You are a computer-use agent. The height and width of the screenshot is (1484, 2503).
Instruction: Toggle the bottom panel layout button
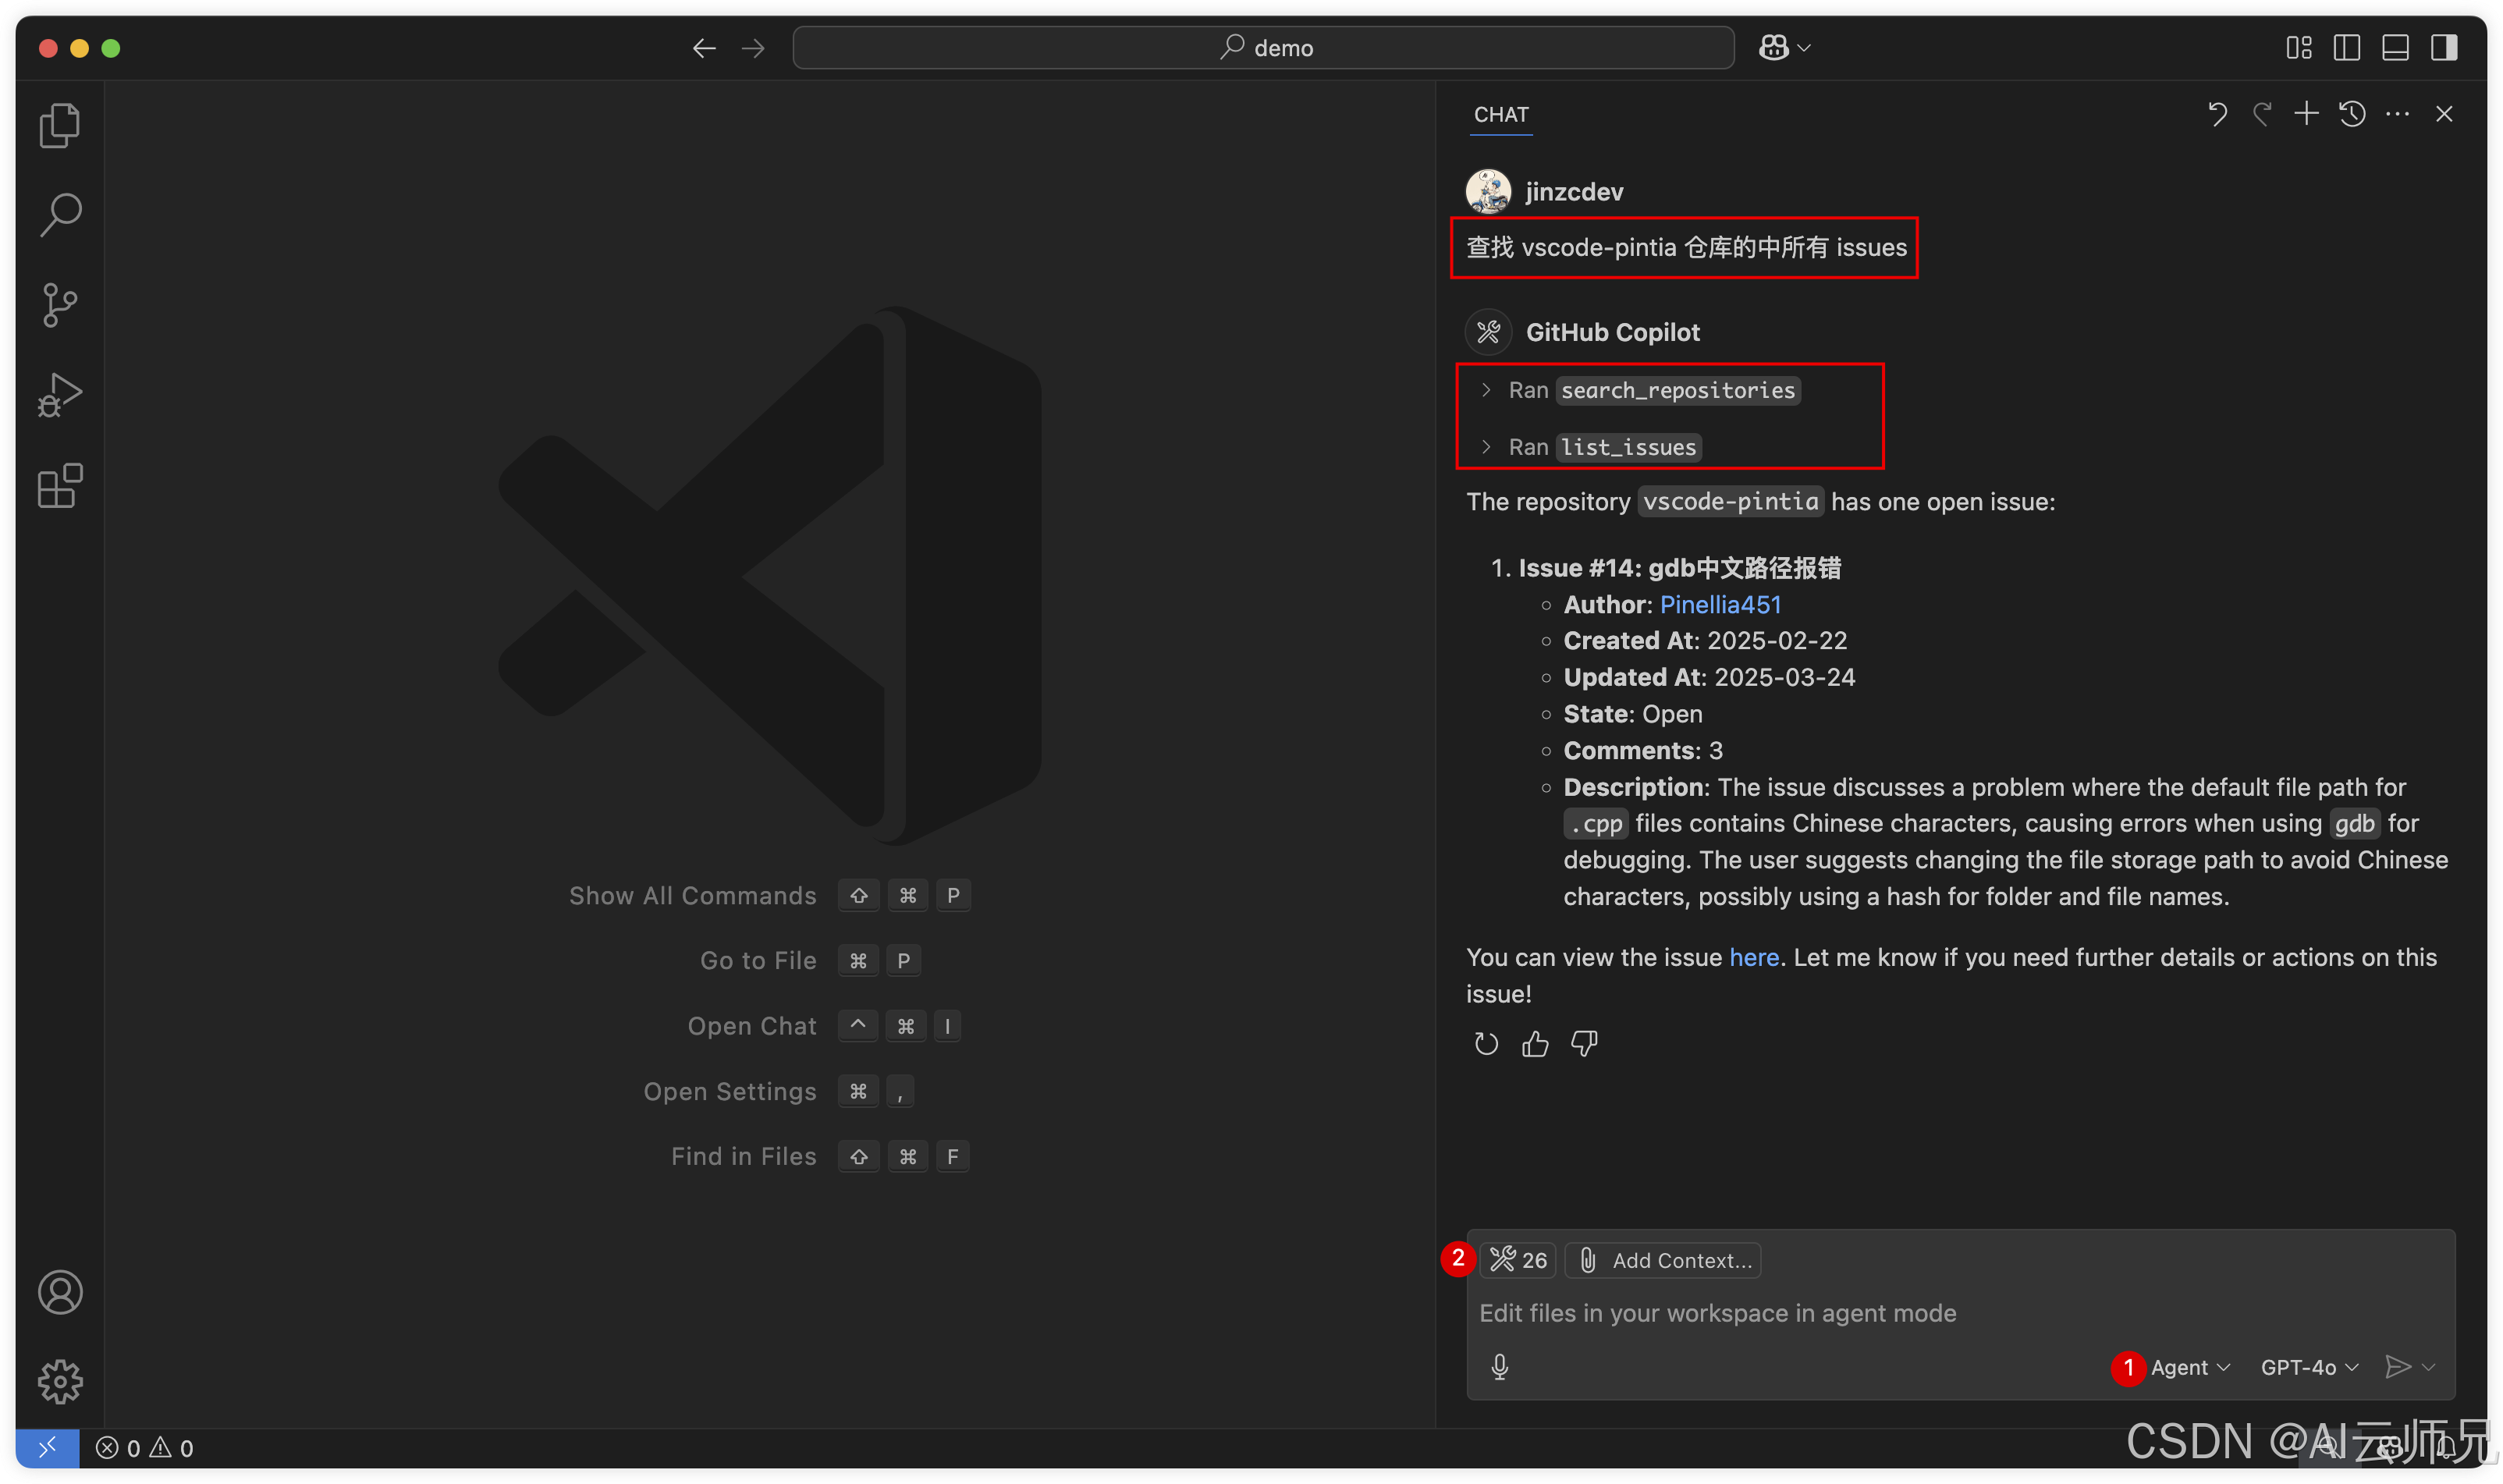point(2395,48)
